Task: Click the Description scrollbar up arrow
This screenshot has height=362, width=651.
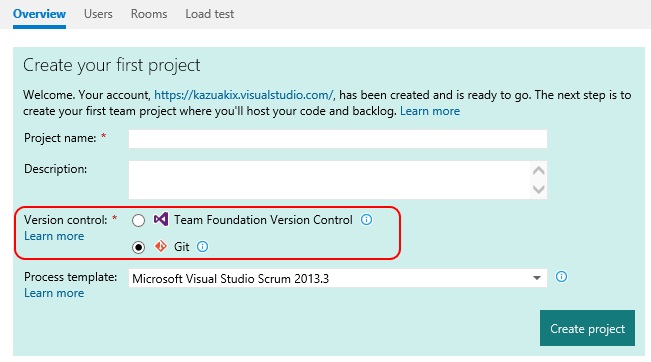Action: 538,171
